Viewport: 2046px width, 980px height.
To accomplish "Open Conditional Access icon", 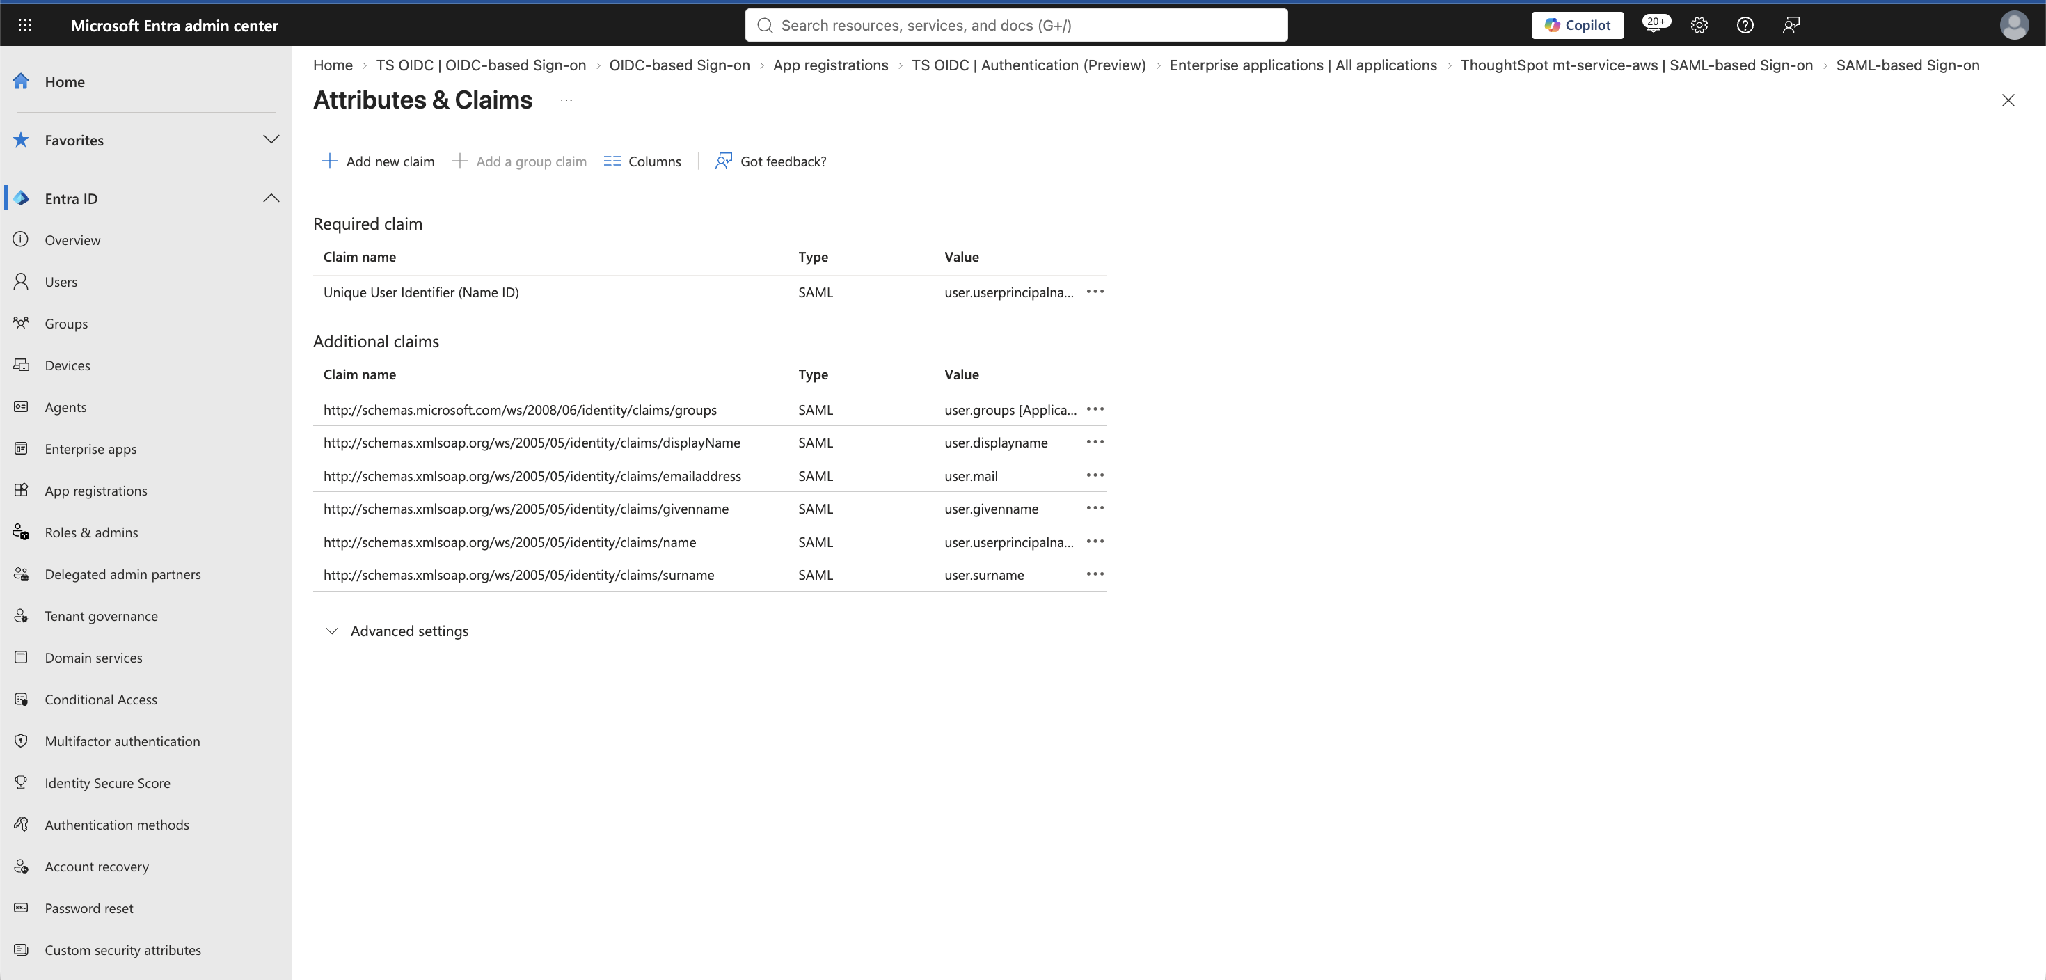I will (x=21, y=699).
